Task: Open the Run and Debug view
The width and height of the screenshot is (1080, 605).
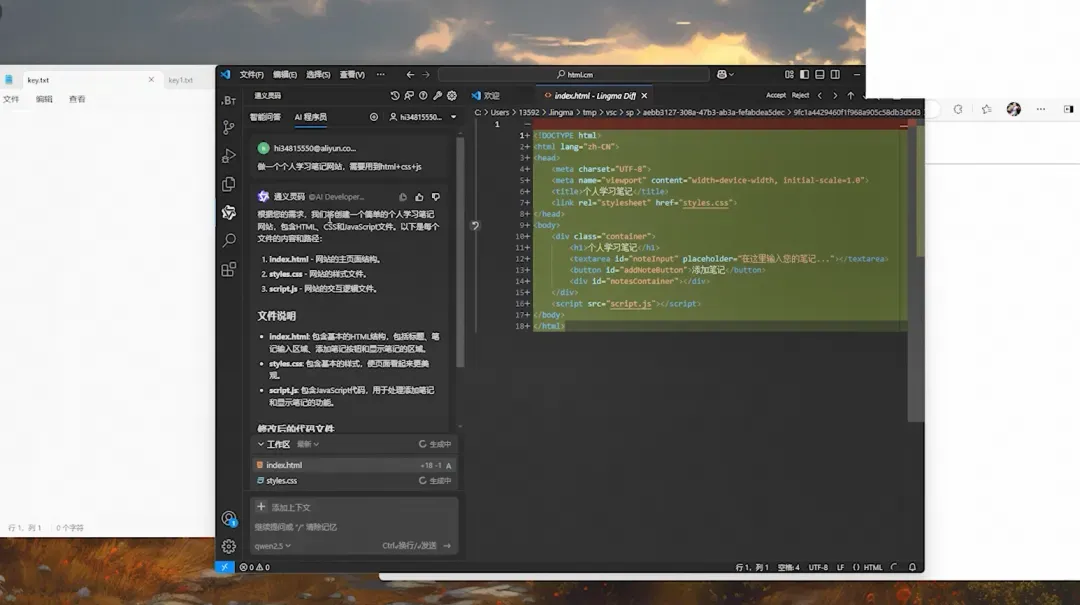Action: click(229, 156)
